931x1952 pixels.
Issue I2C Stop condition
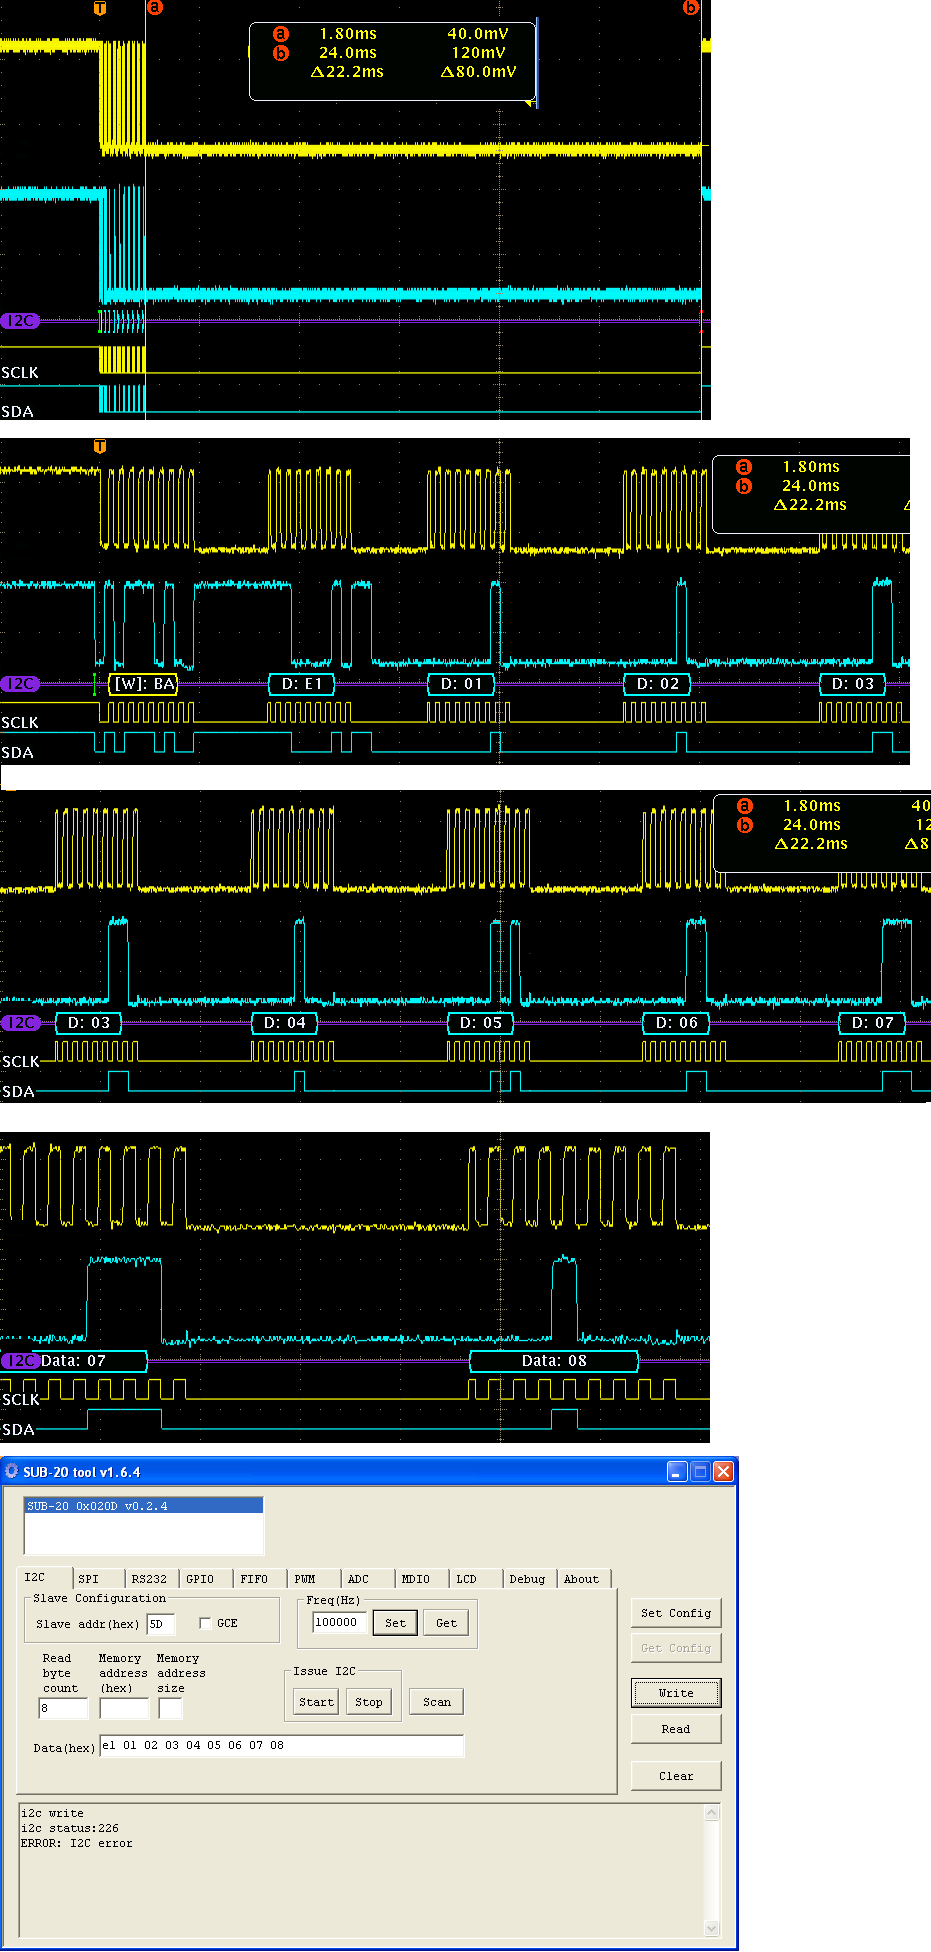click(x=368, y=1702)
